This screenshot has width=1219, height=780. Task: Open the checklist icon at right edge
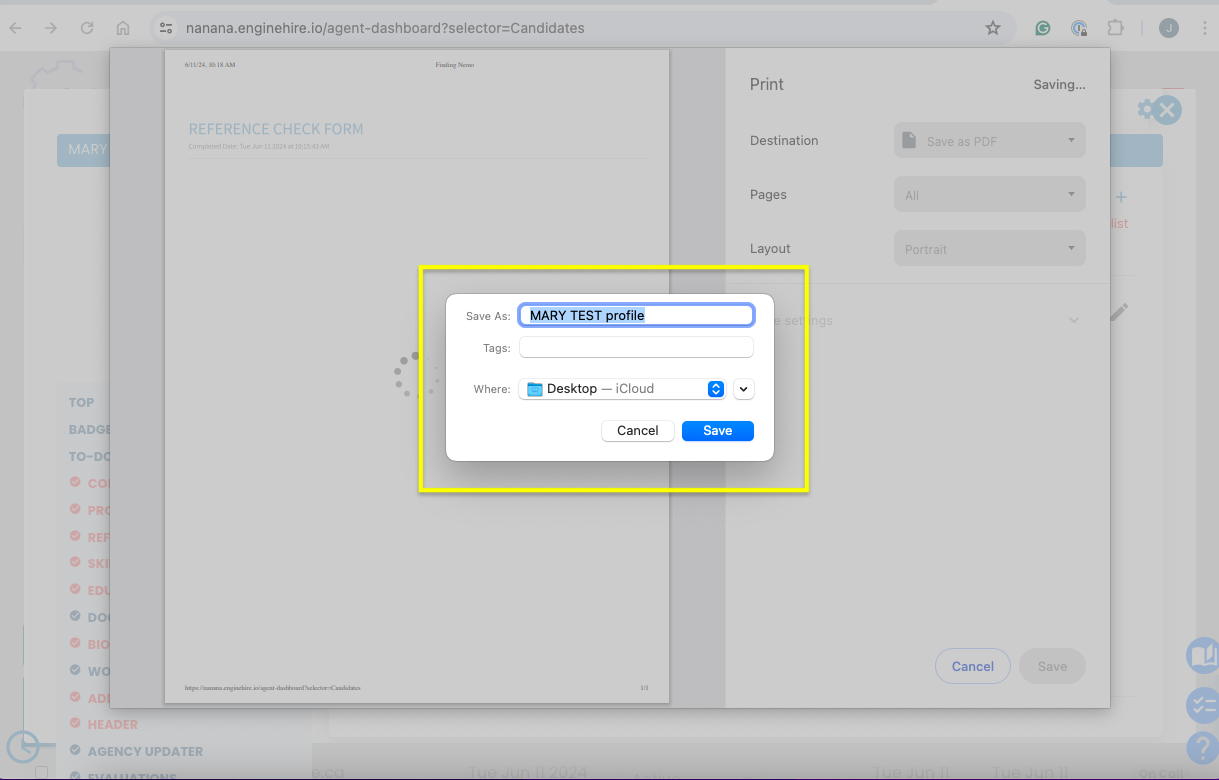[1203, 706]
